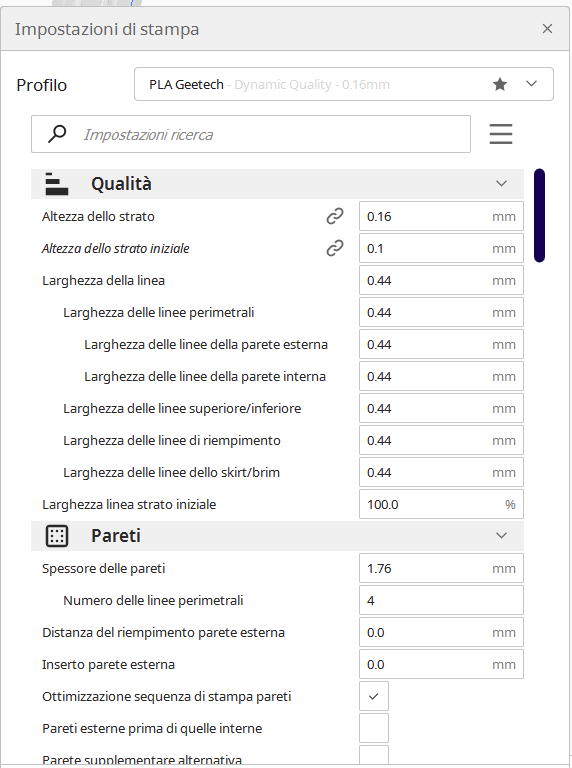The width and height of the screenshot is (572, 768).
Task: Enable Pareti esterne prima di quelle interne
Action: [x=374, y=728]
